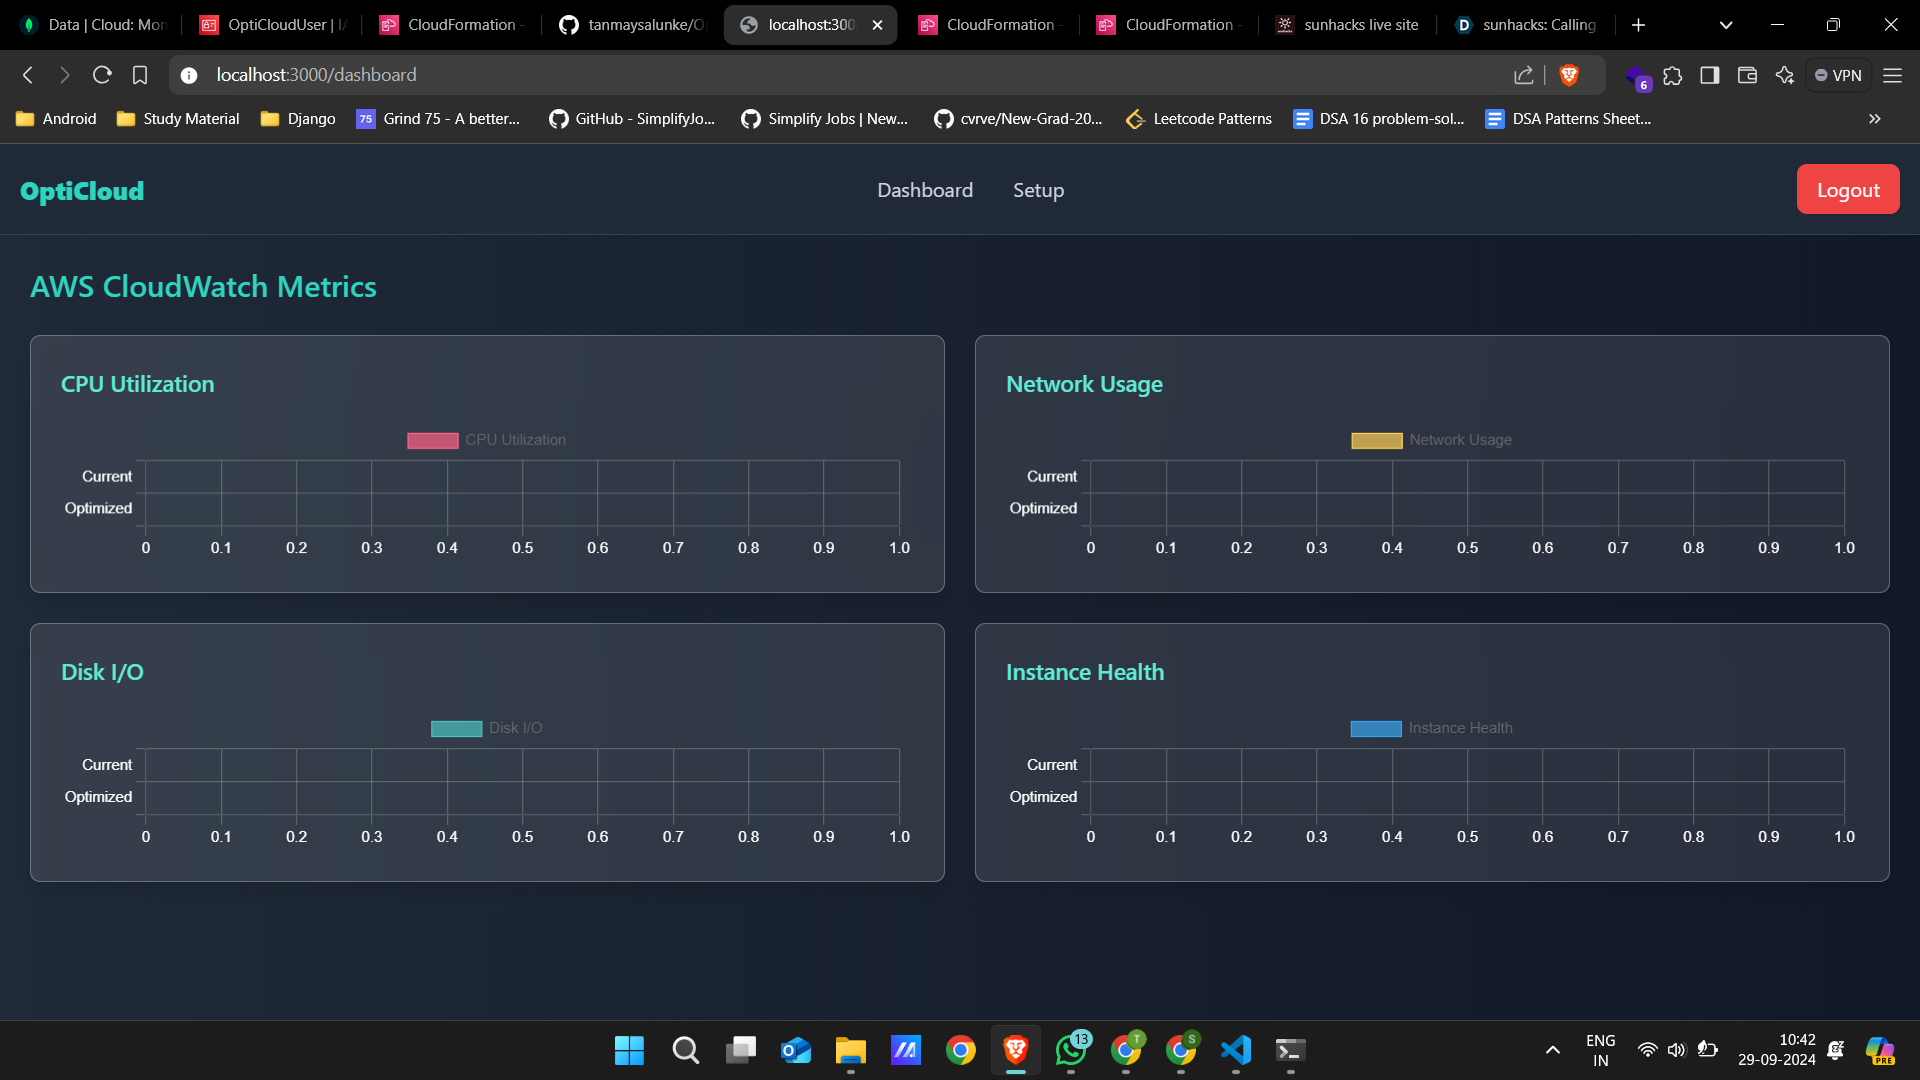Click the Logout button

[x=1847, y=190]
